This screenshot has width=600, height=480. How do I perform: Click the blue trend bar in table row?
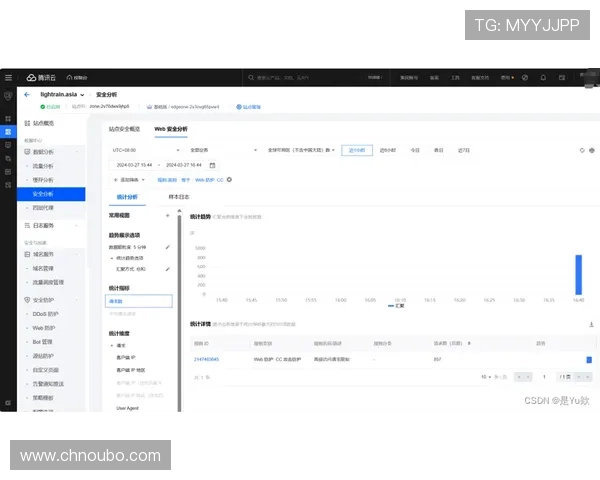pos(589,359)
